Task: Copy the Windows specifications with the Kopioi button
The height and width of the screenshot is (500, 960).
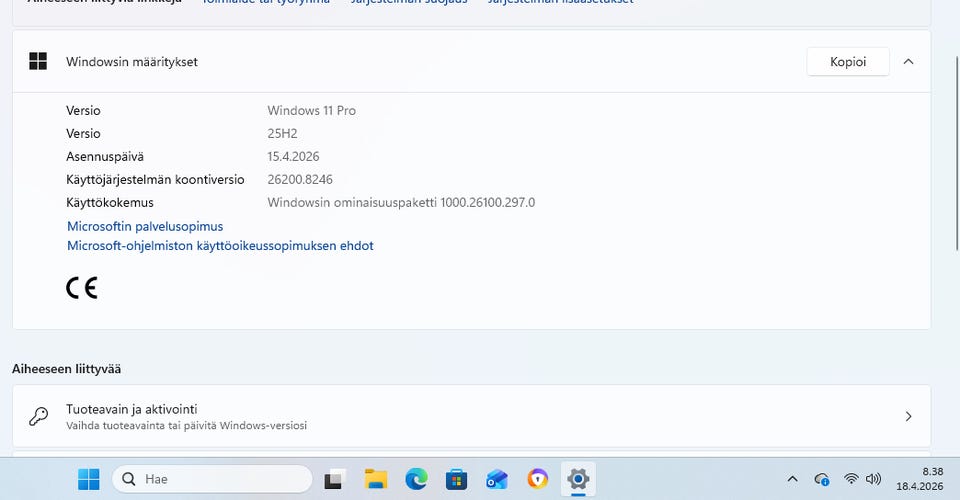Action: [x=848, y=62]
